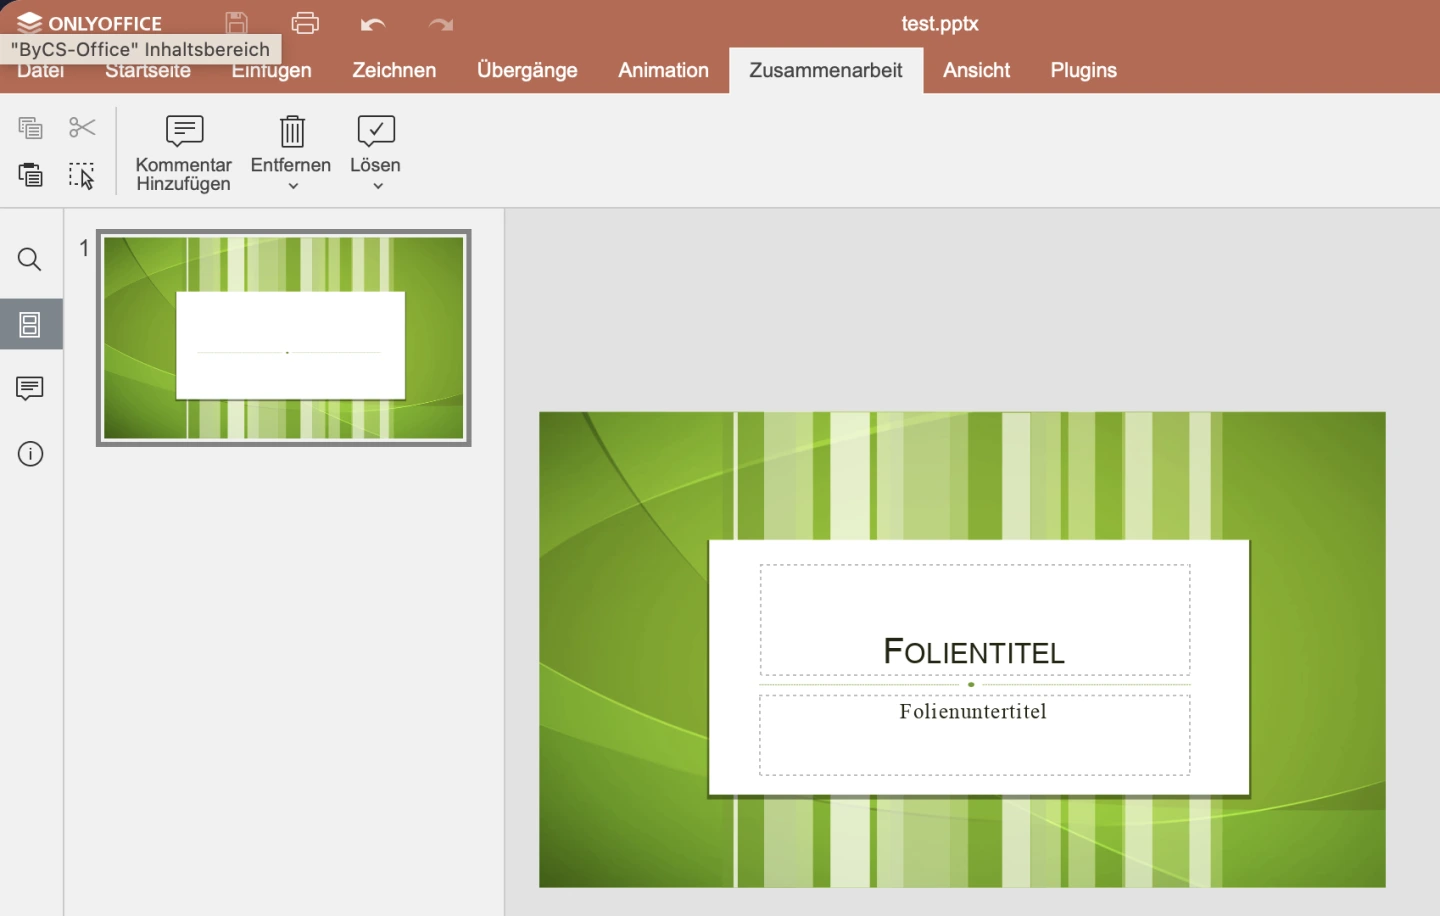Print the presentation using the printer icon
The height and width of the screenshot is (916, 1440).
[x=305, y=23]
